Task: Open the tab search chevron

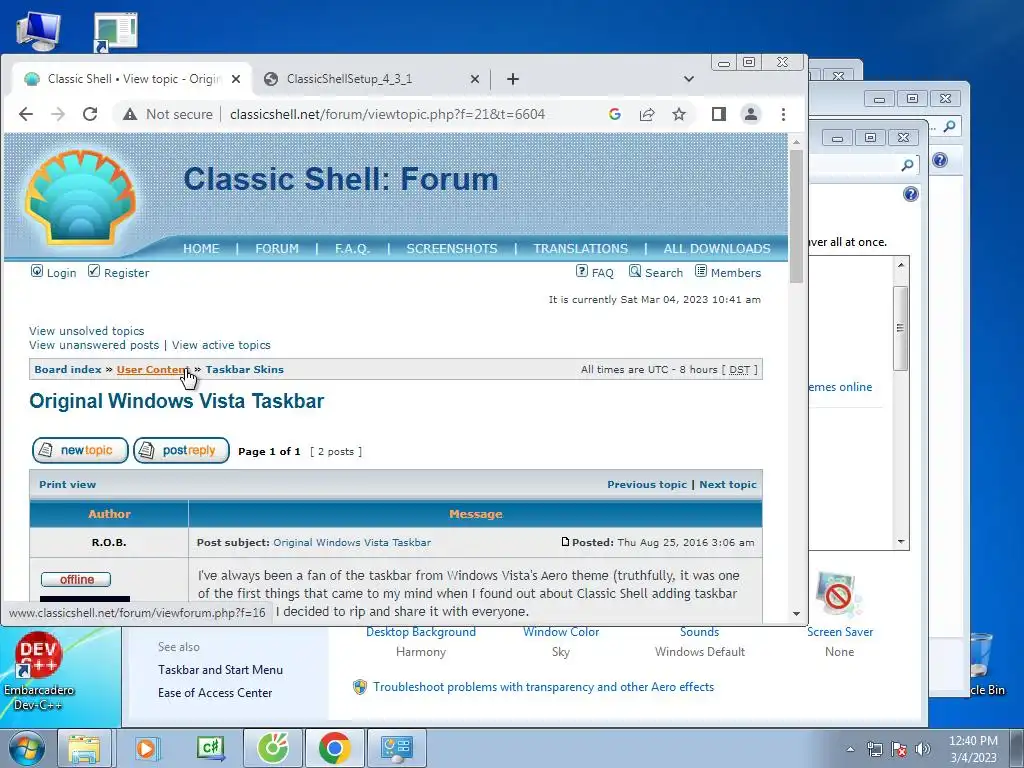Action: (x=688, y=79)
